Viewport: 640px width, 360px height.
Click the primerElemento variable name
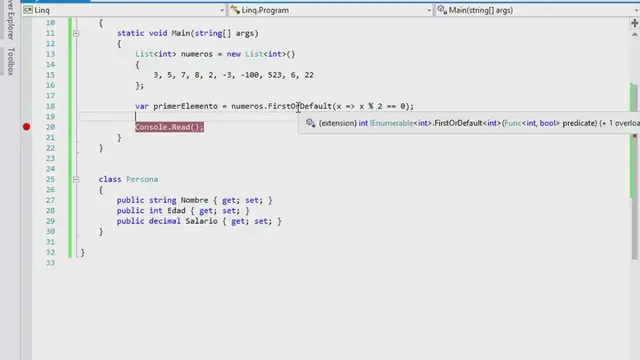pos(185,106)
